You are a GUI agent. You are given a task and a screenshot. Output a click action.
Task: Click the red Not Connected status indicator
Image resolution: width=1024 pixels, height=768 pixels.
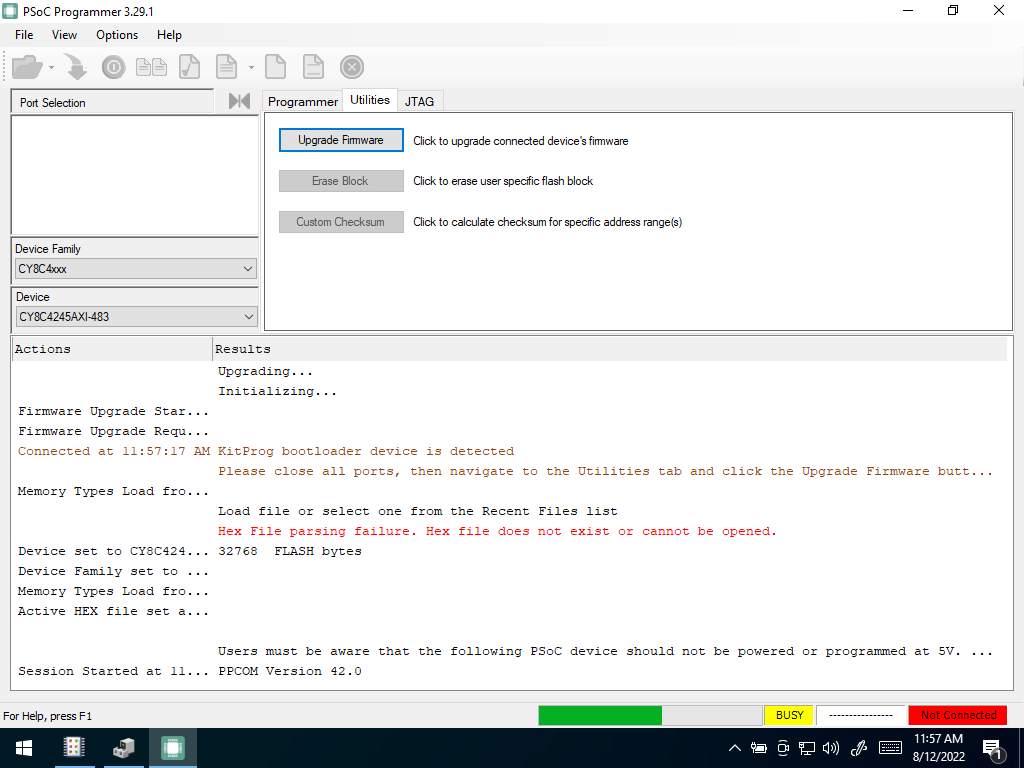958,715
